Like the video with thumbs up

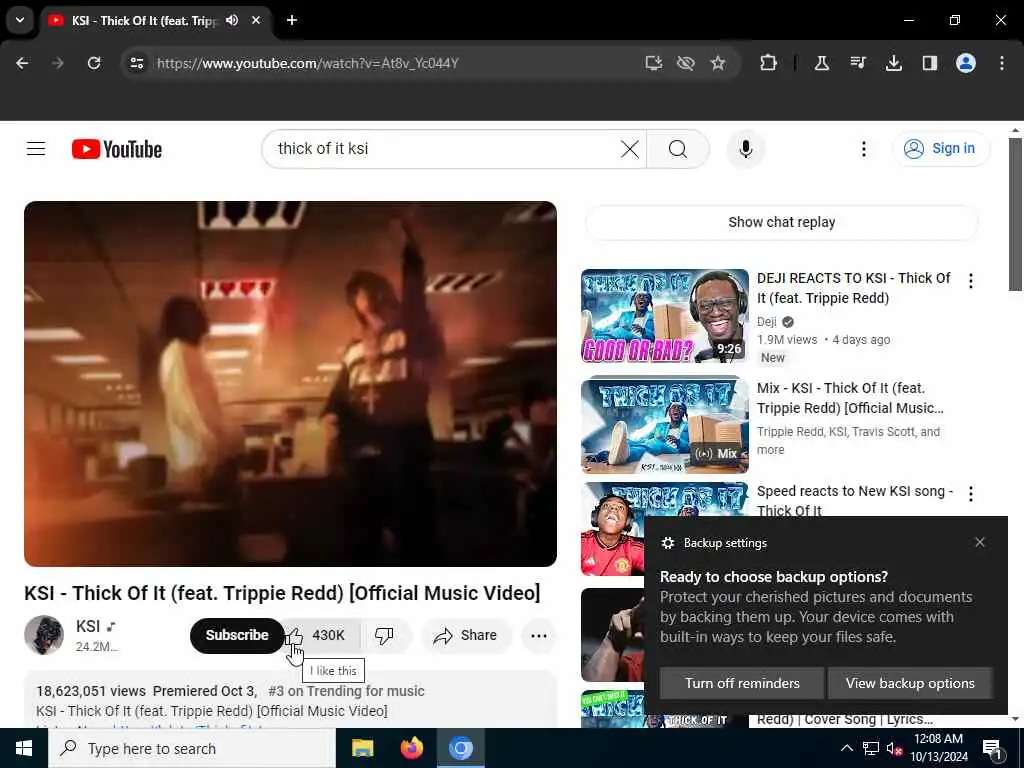coord(321,635)
